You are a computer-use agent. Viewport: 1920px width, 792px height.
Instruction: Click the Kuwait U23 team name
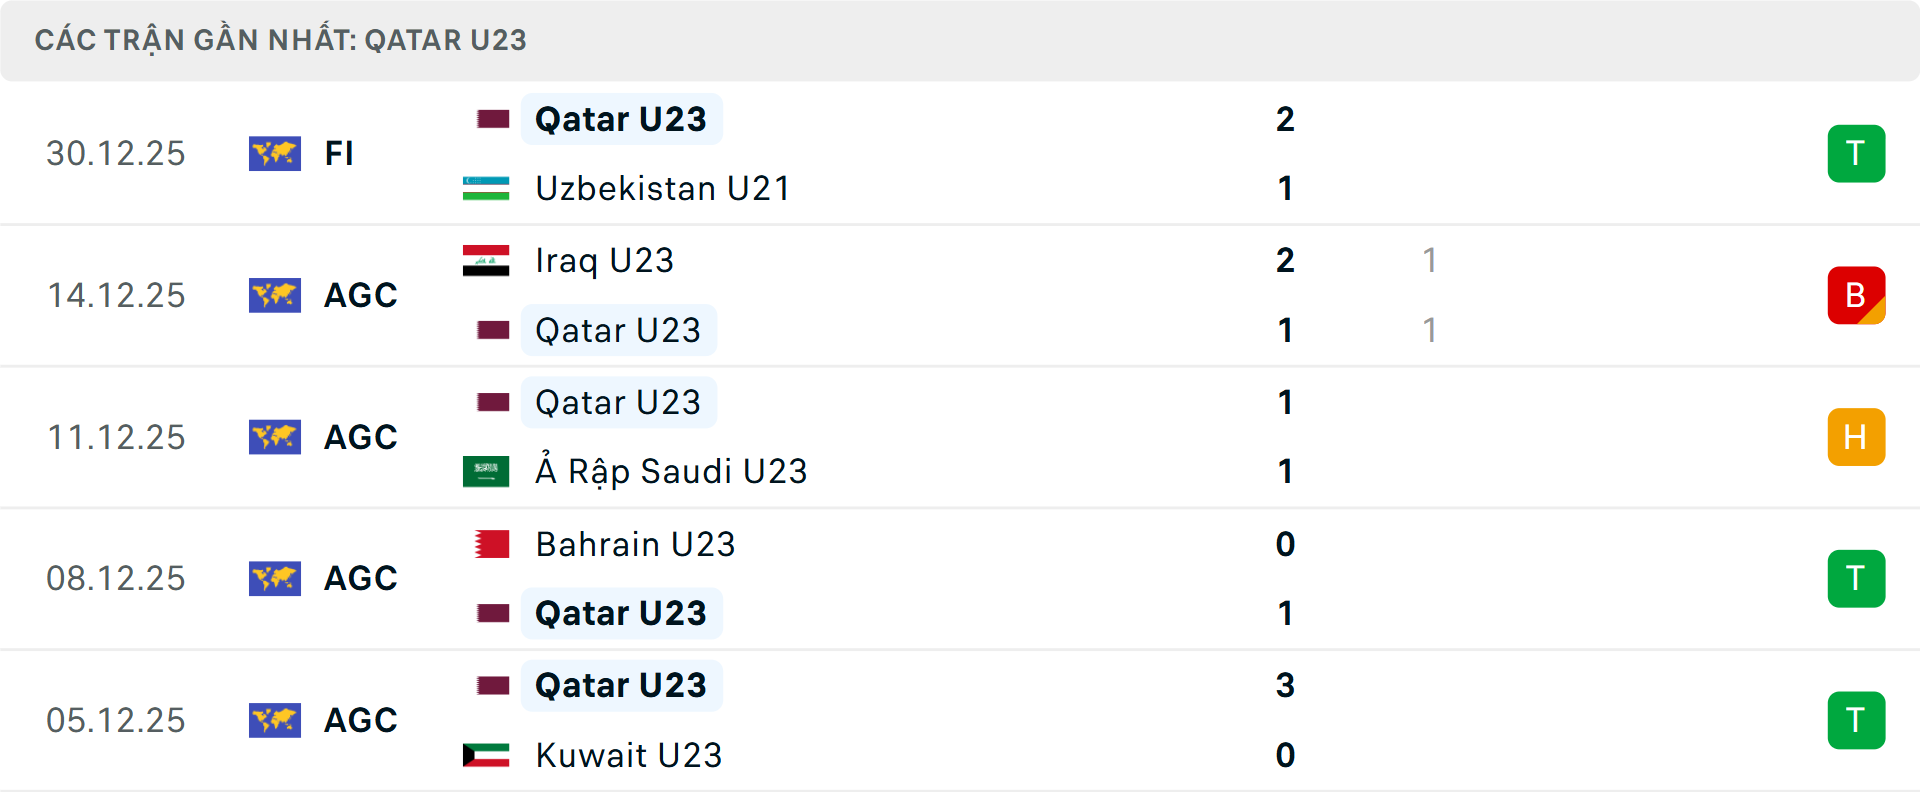coord(628,754)
